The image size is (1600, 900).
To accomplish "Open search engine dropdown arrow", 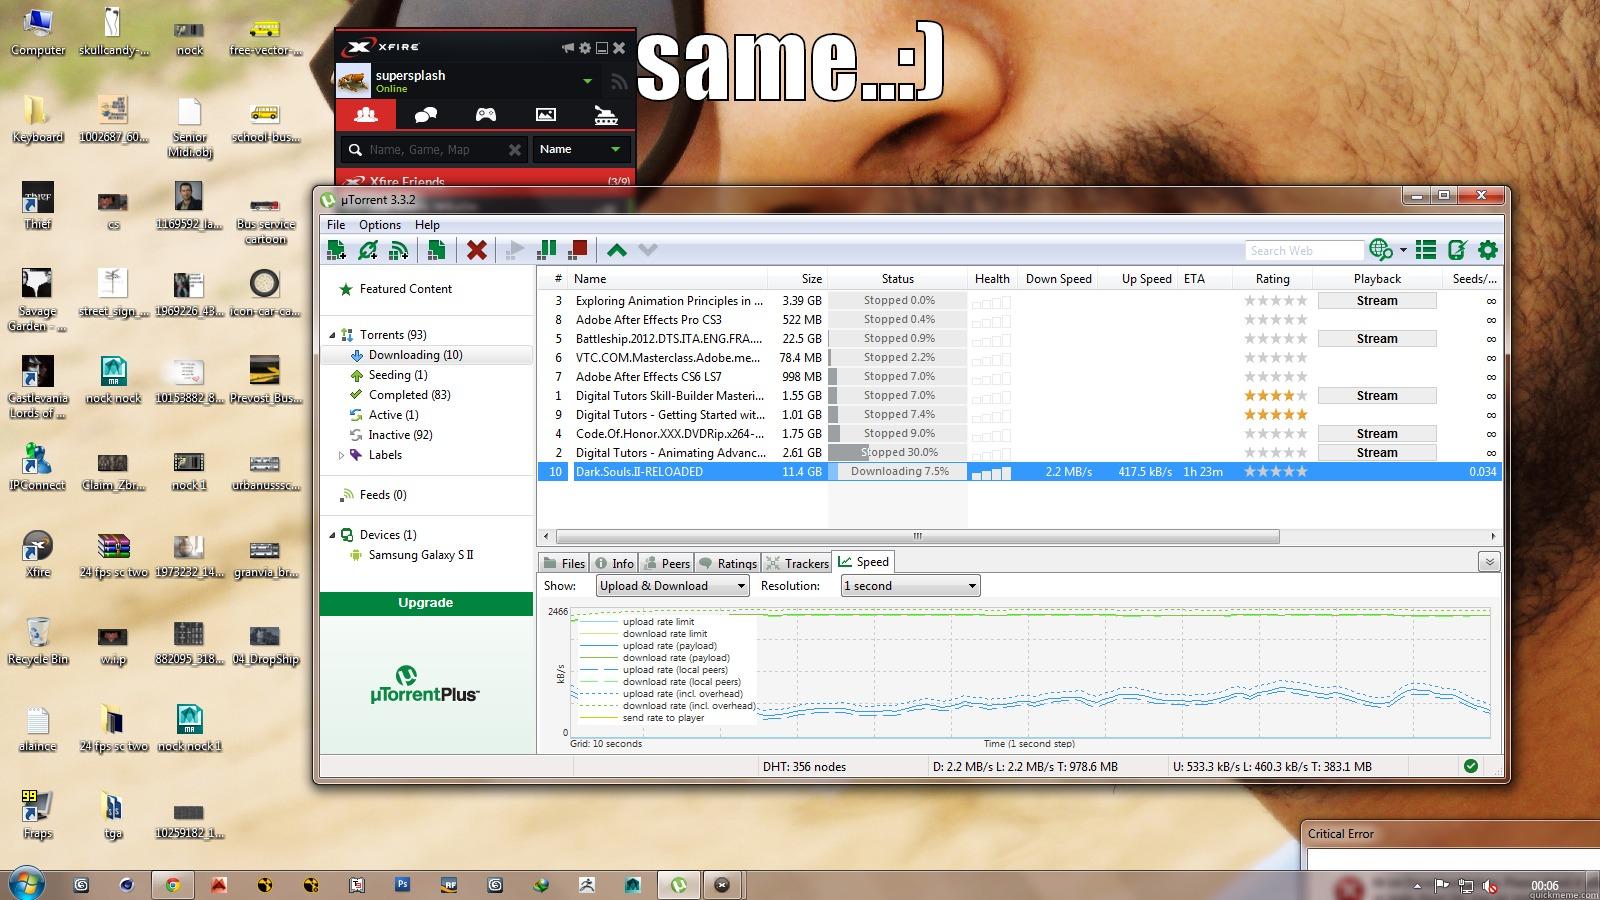I will [x=1403, y=250].
